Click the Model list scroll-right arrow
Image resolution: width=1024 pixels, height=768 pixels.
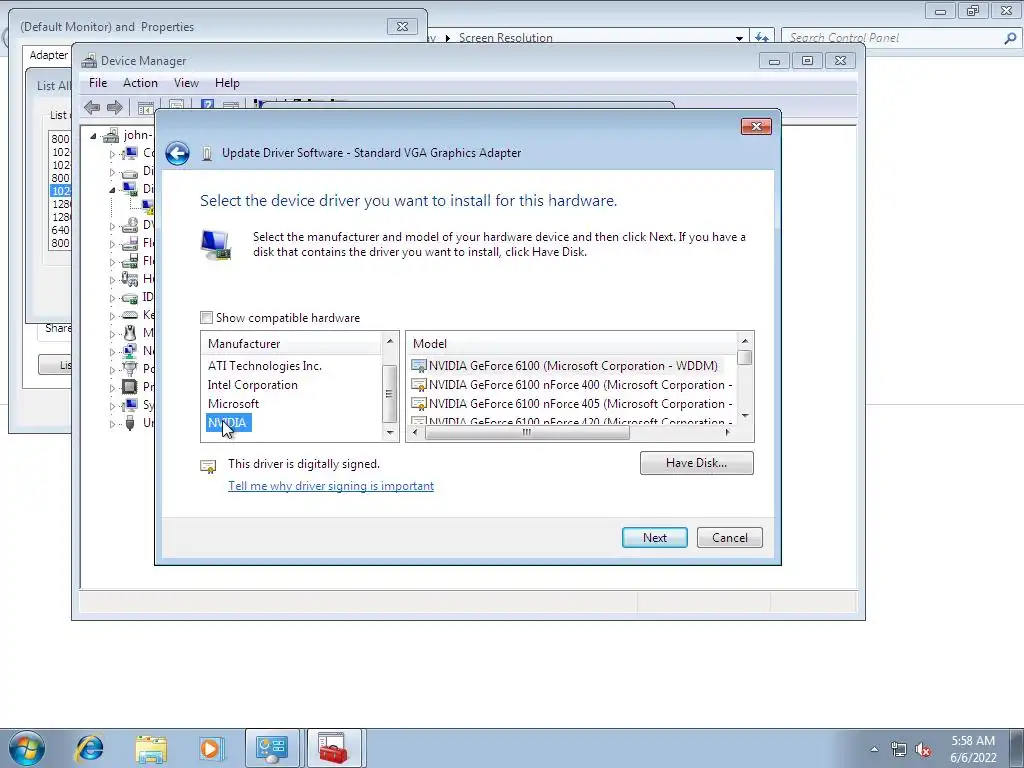coord(728,432)
